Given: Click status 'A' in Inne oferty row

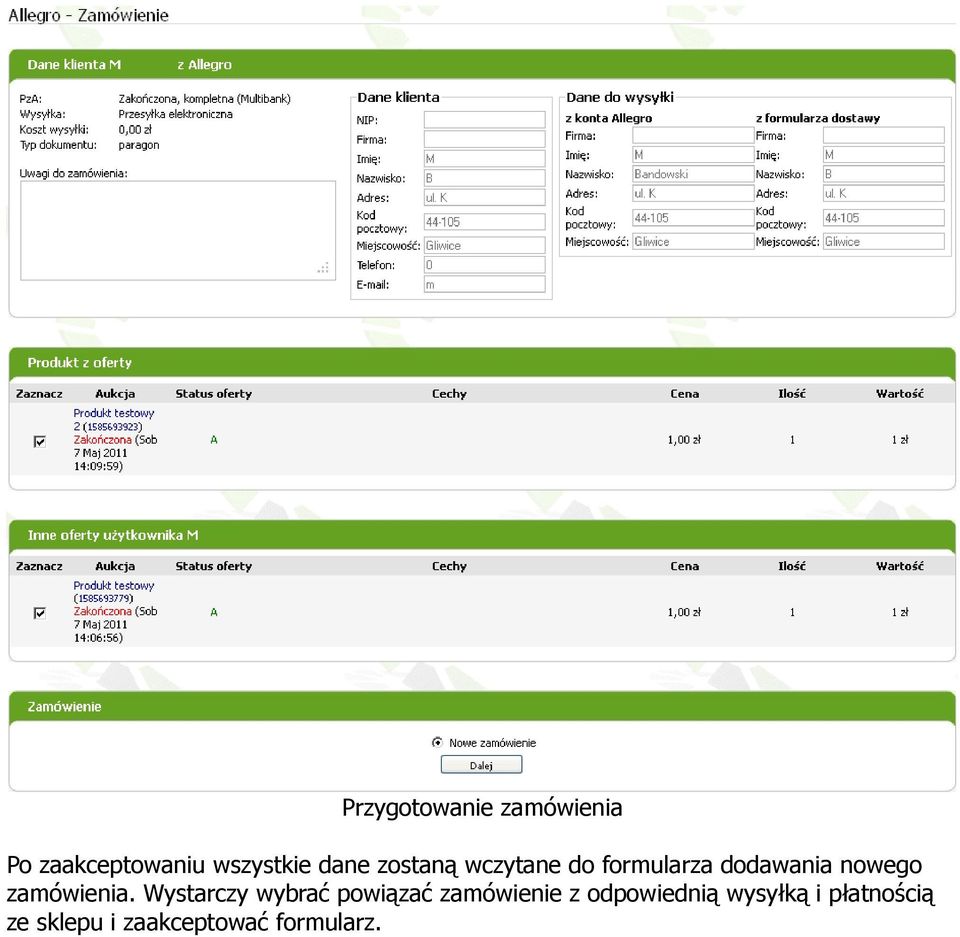Looking at the screenshot, I should tap(214, 612).
